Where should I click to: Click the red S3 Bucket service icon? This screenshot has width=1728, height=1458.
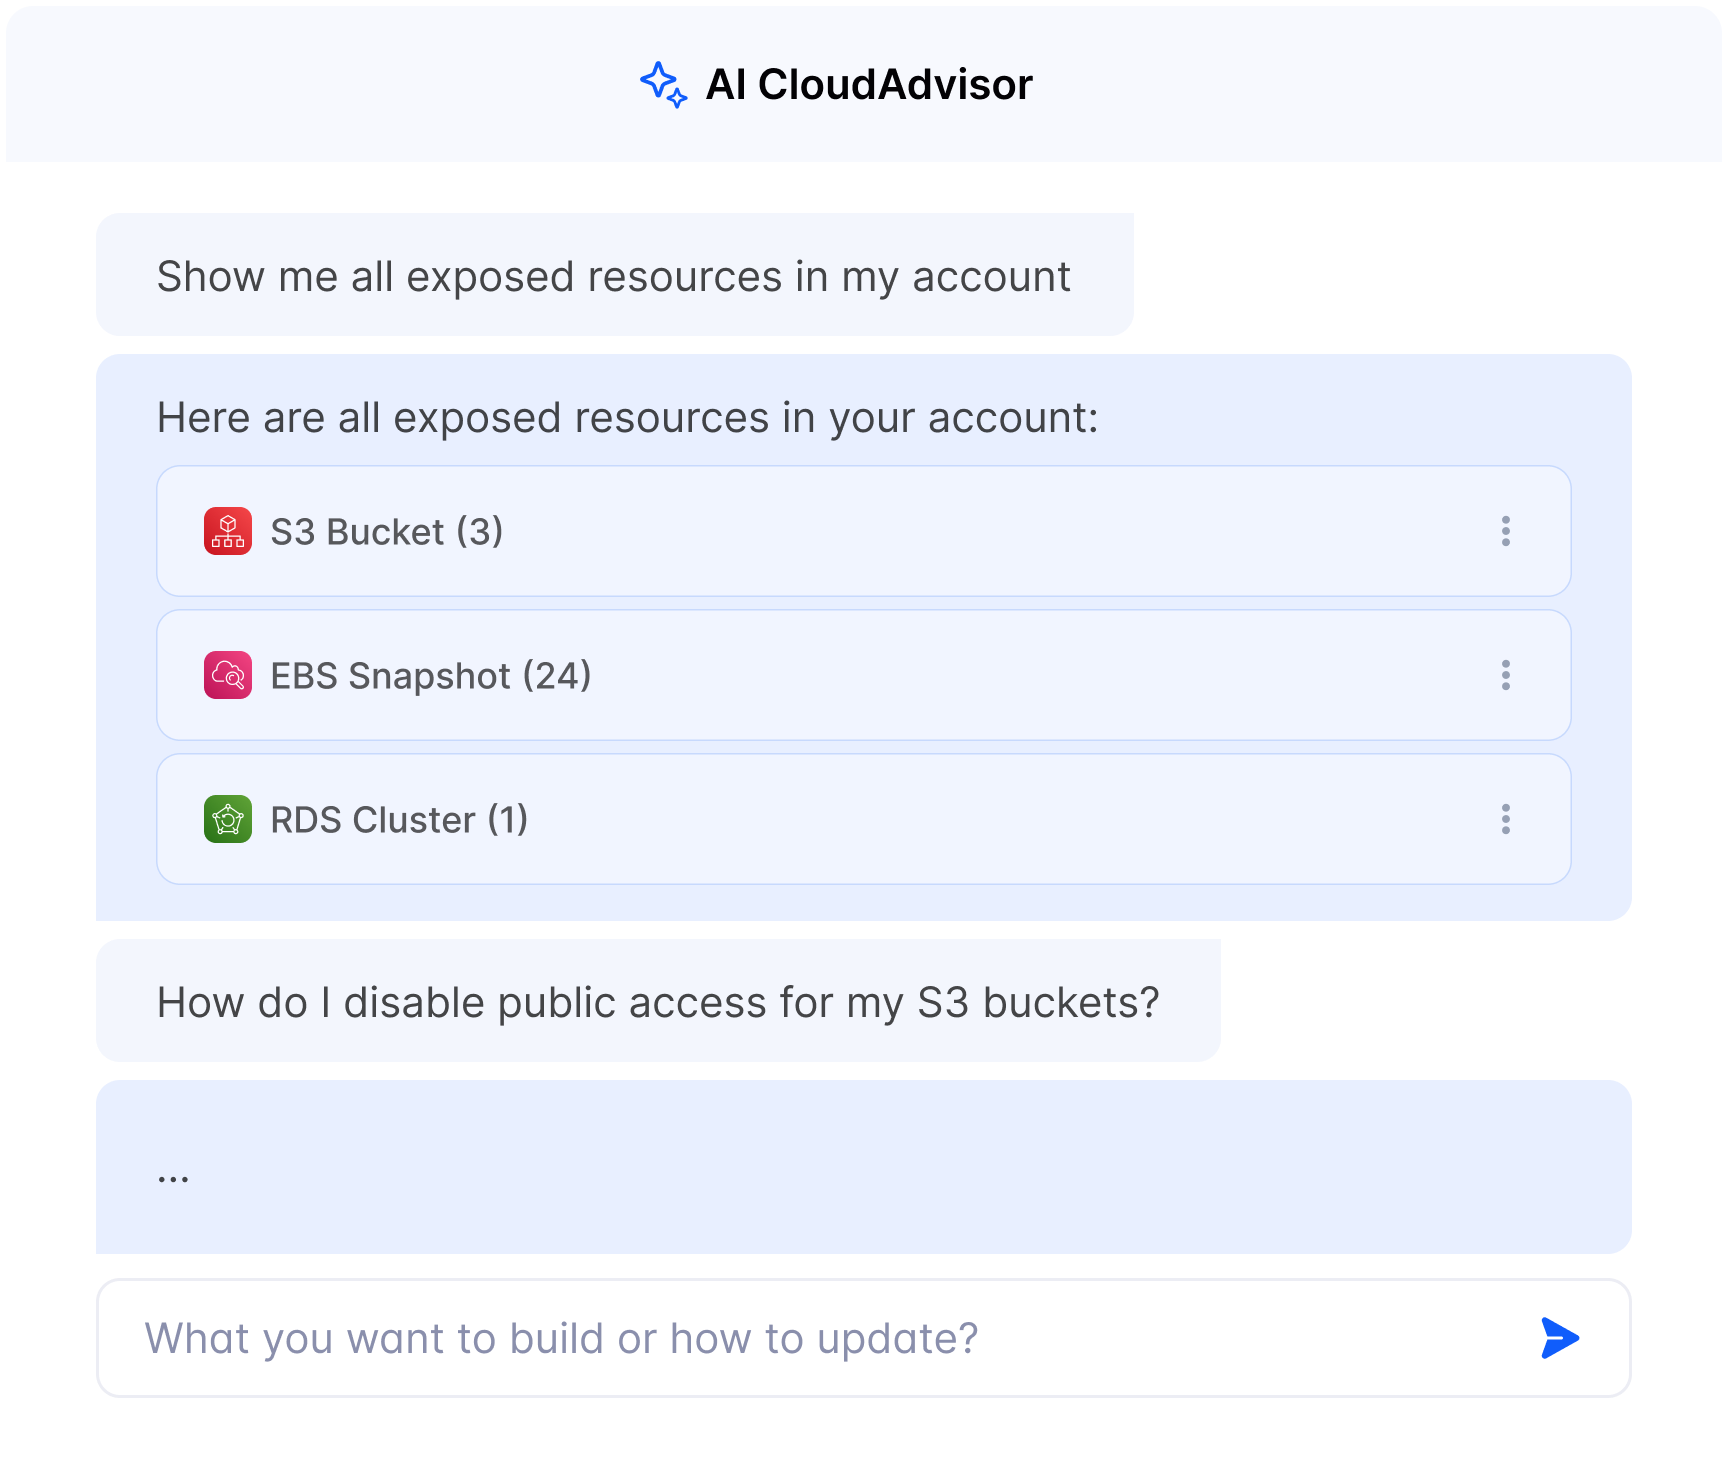coord(228,531)
